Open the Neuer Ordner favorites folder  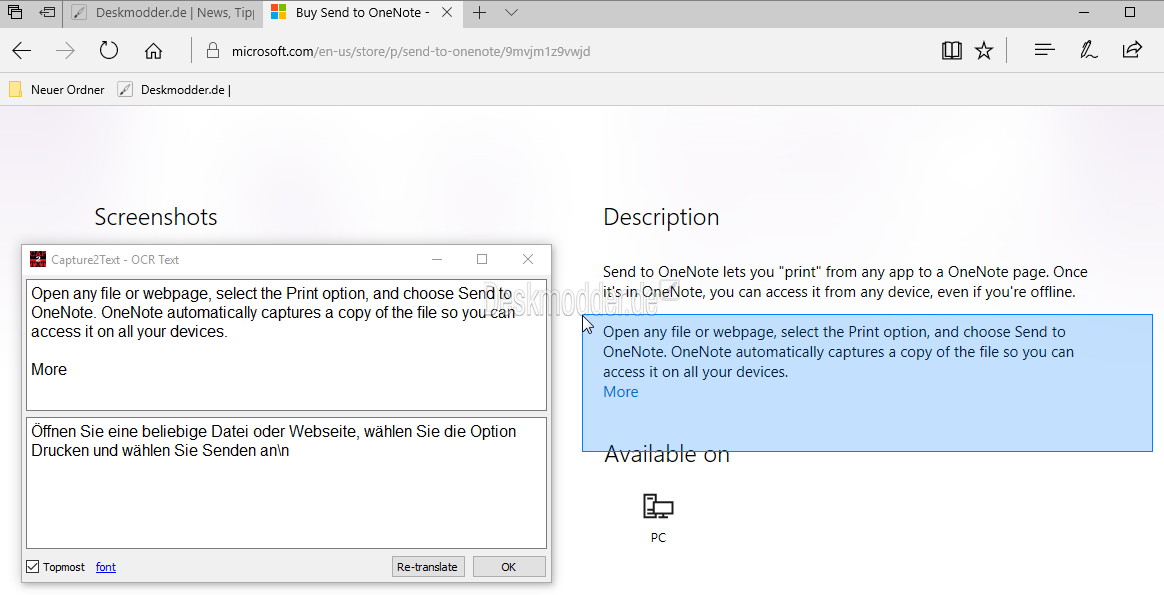pyautogui.click(x=56, y=90)
